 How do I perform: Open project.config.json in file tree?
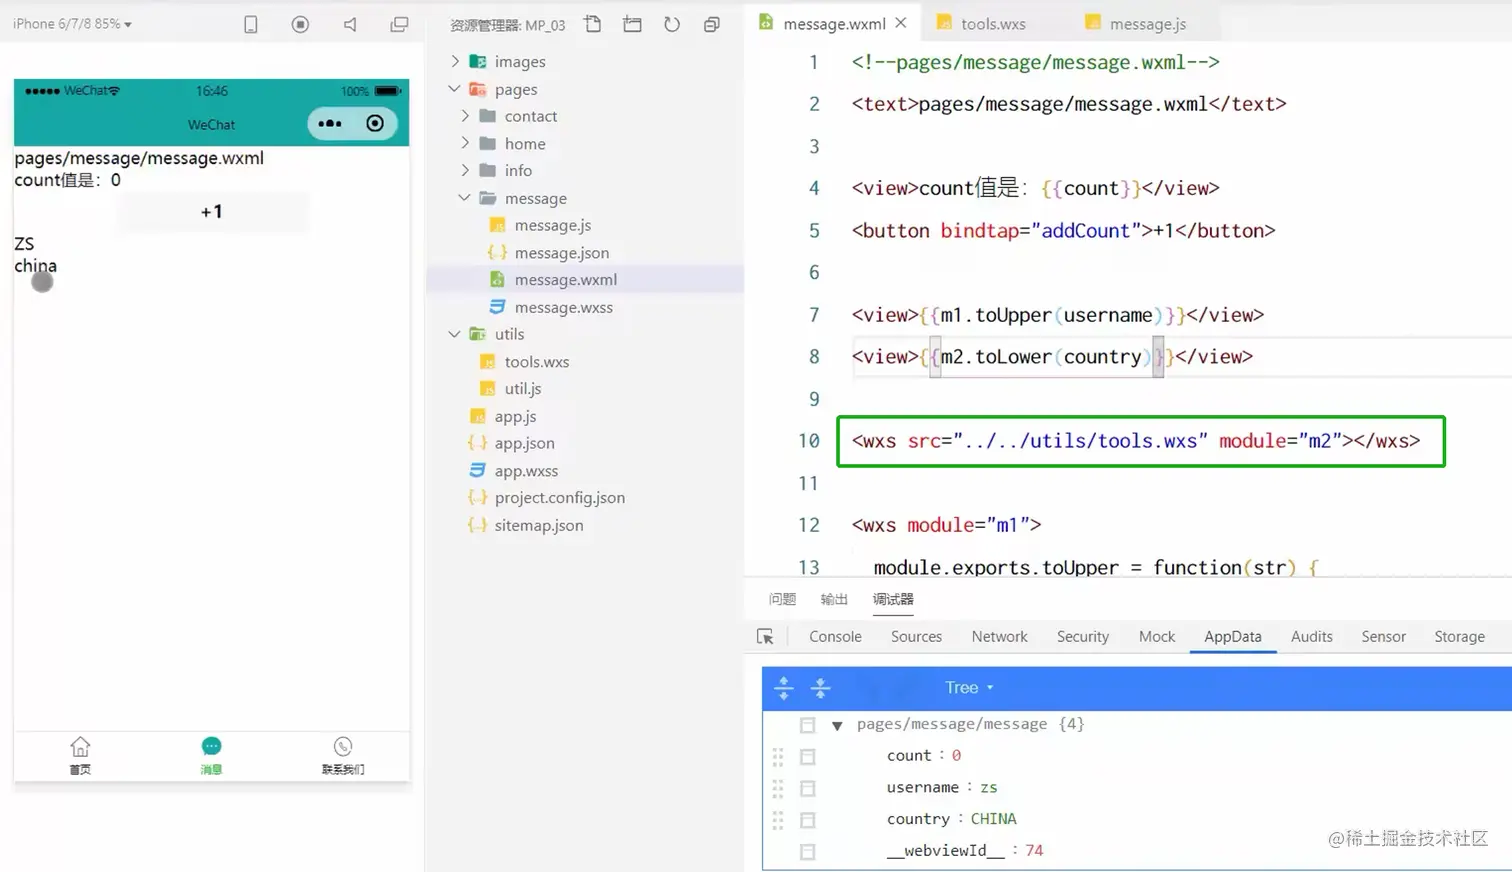[x=559, y=498]
